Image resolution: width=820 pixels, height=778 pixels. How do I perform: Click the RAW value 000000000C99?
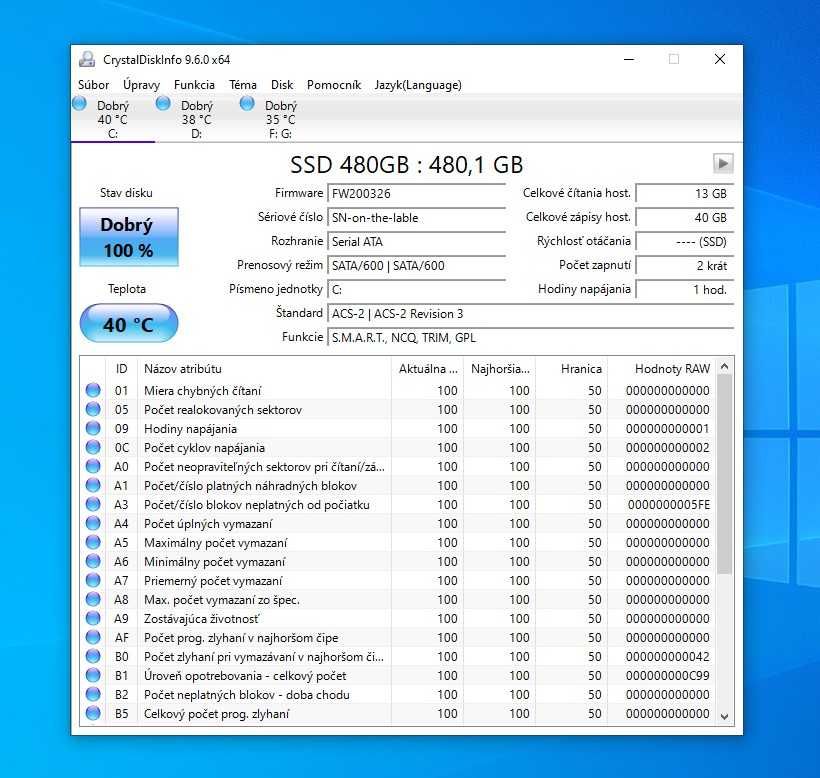pyautogui.click(x=668, y=676)
